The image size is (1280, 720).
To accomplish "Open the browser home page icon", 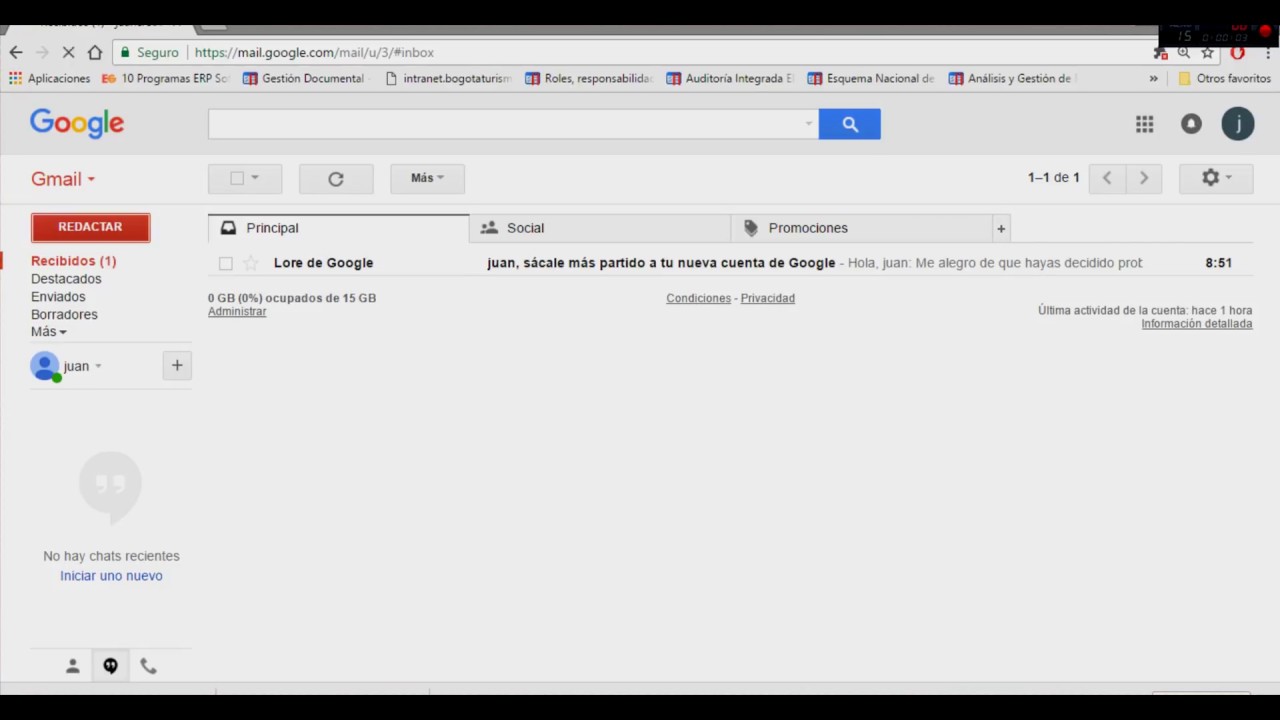I will tap(95, 52).
